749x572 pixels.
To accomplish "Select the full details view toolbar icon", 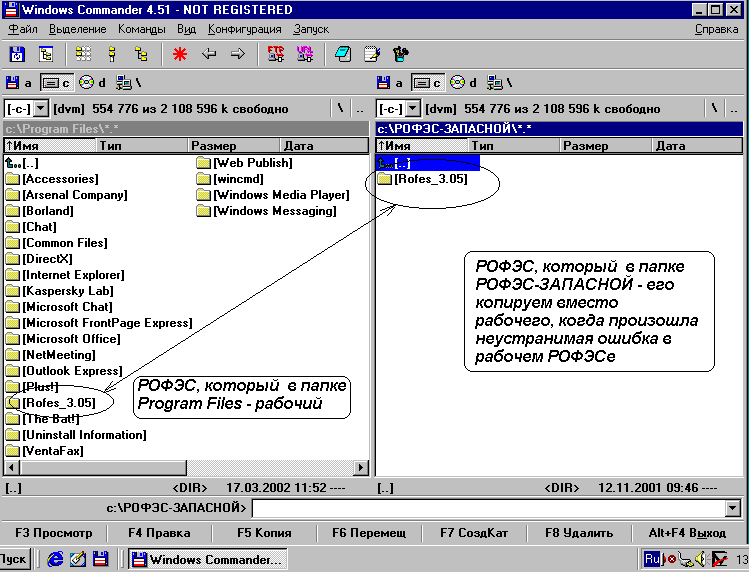I will (112, 54).
